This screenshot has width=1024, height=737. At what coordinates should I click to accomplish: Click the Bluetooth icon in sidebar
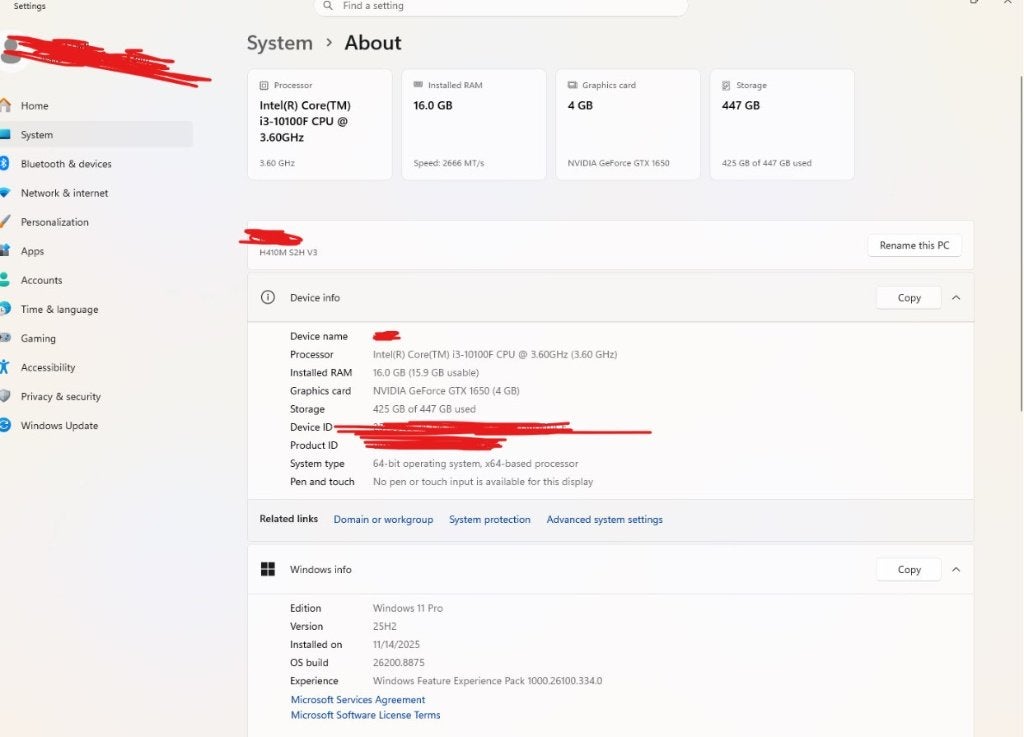point(4,163)
